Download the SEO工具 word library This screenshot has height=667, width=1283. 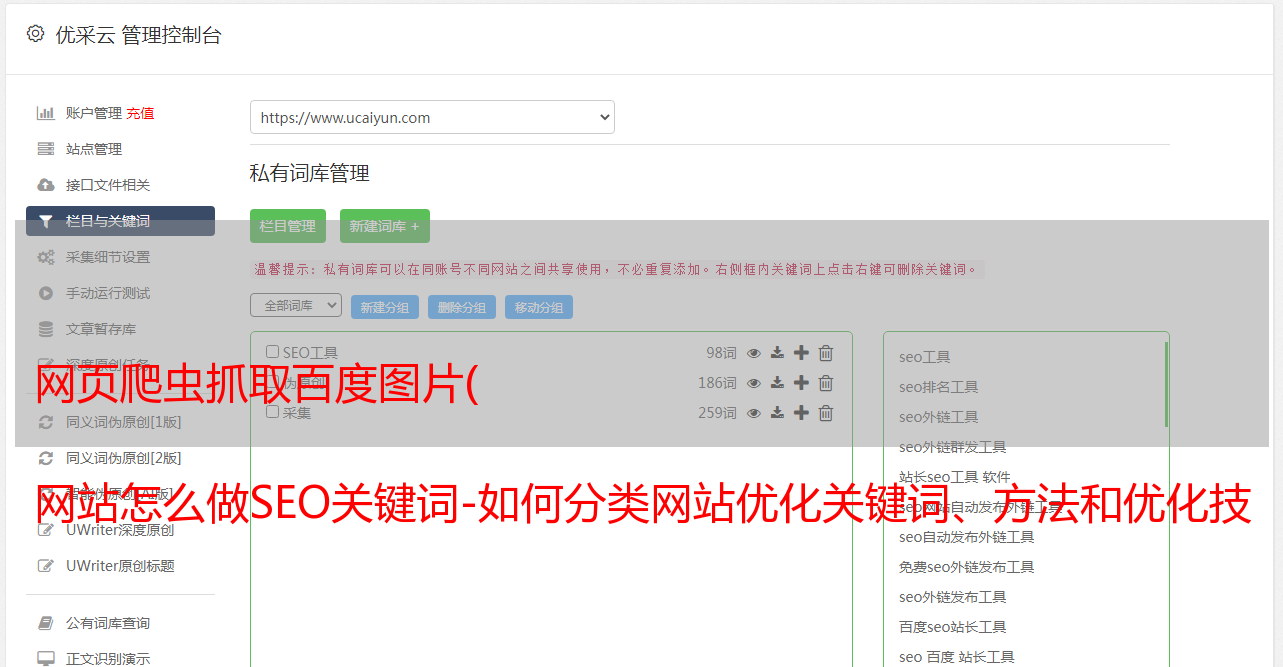(x=777, y=353)
